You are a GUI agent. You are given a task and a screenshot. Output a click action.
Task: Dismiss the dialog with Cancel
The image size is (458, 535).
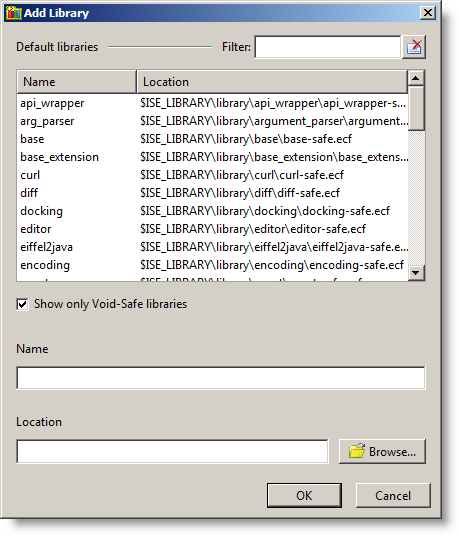point(393,495)
